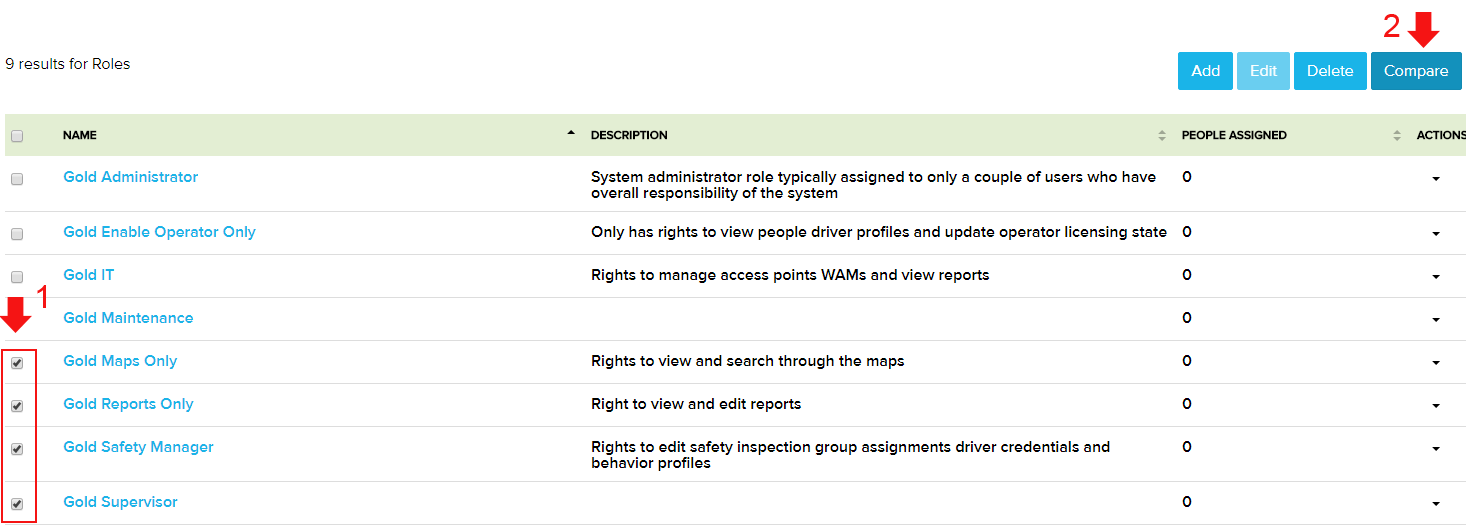Click the Compare button

pyautogui.click(x=1415, y=71)
